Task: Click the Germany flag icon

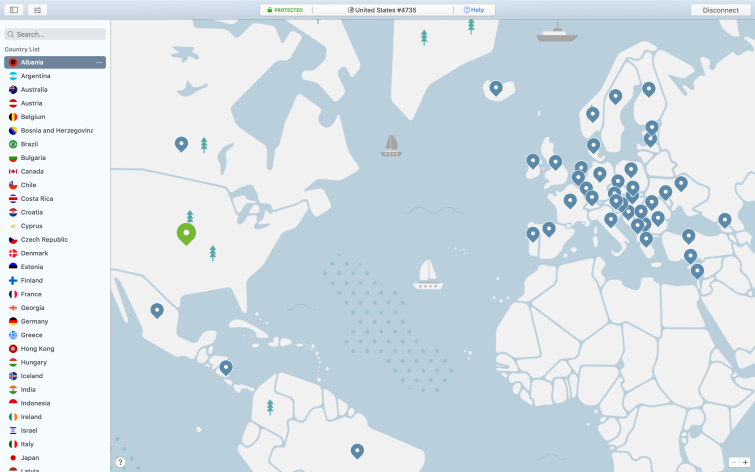Action: click(x=13, y=321)
